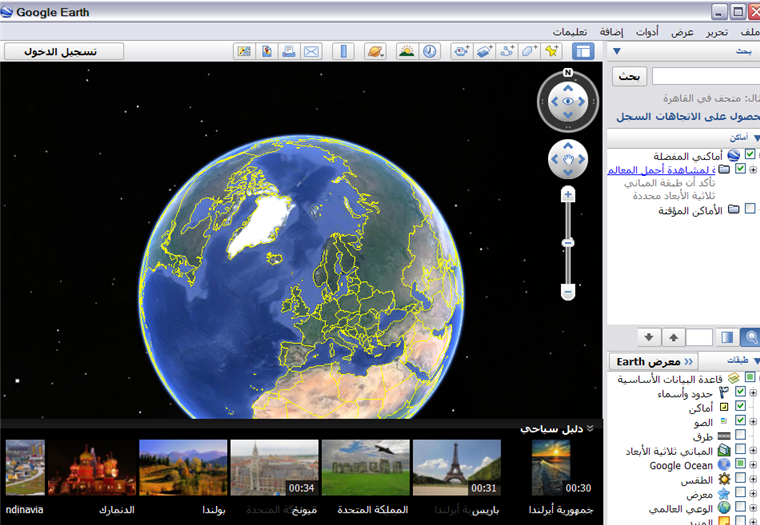Click the تسجيل الدخول sign-in button
760x525 pixels.
tap(63, 51)
